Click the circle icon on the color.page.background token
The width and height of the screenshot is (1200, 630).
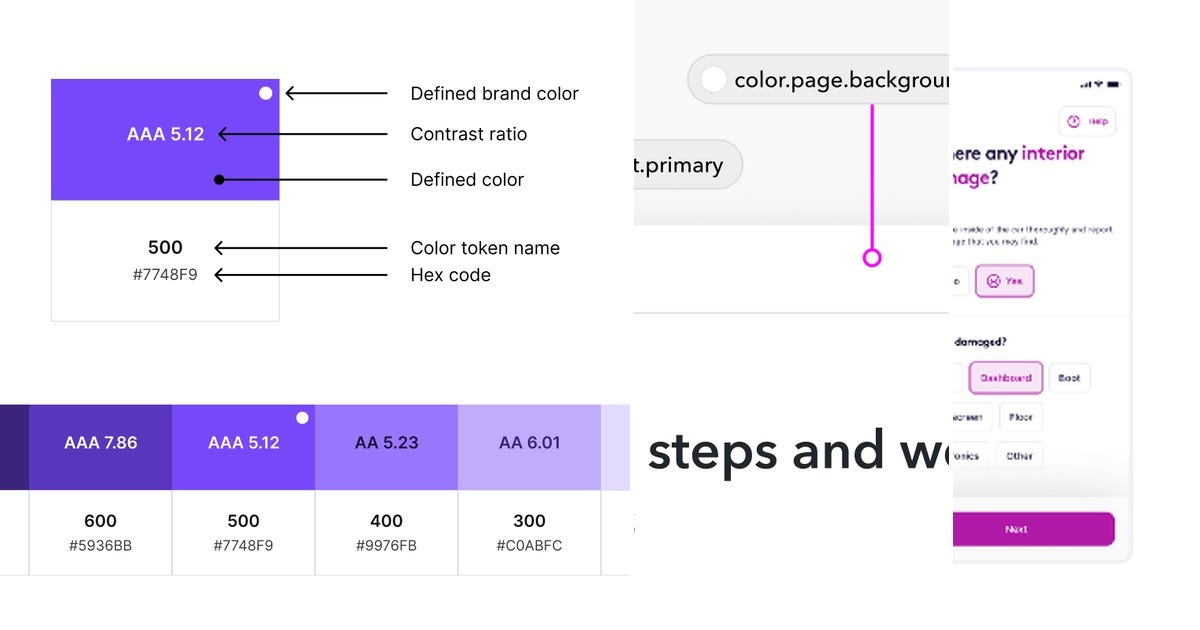[x=713, y=79]
